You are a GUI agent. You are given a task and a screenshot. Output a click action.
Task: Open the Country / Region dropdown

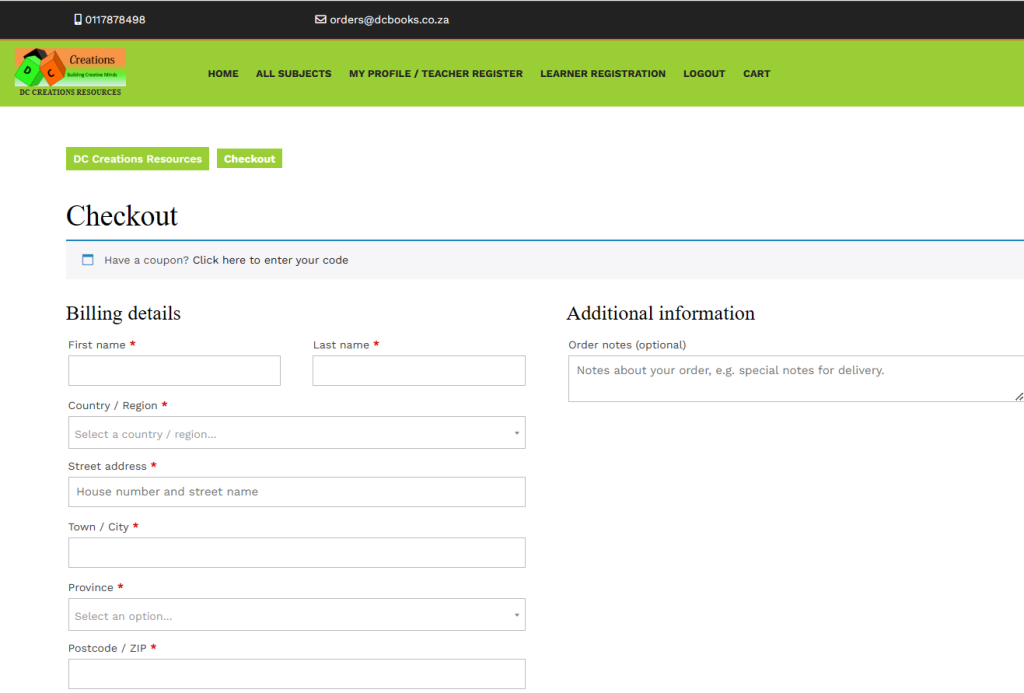296,432
